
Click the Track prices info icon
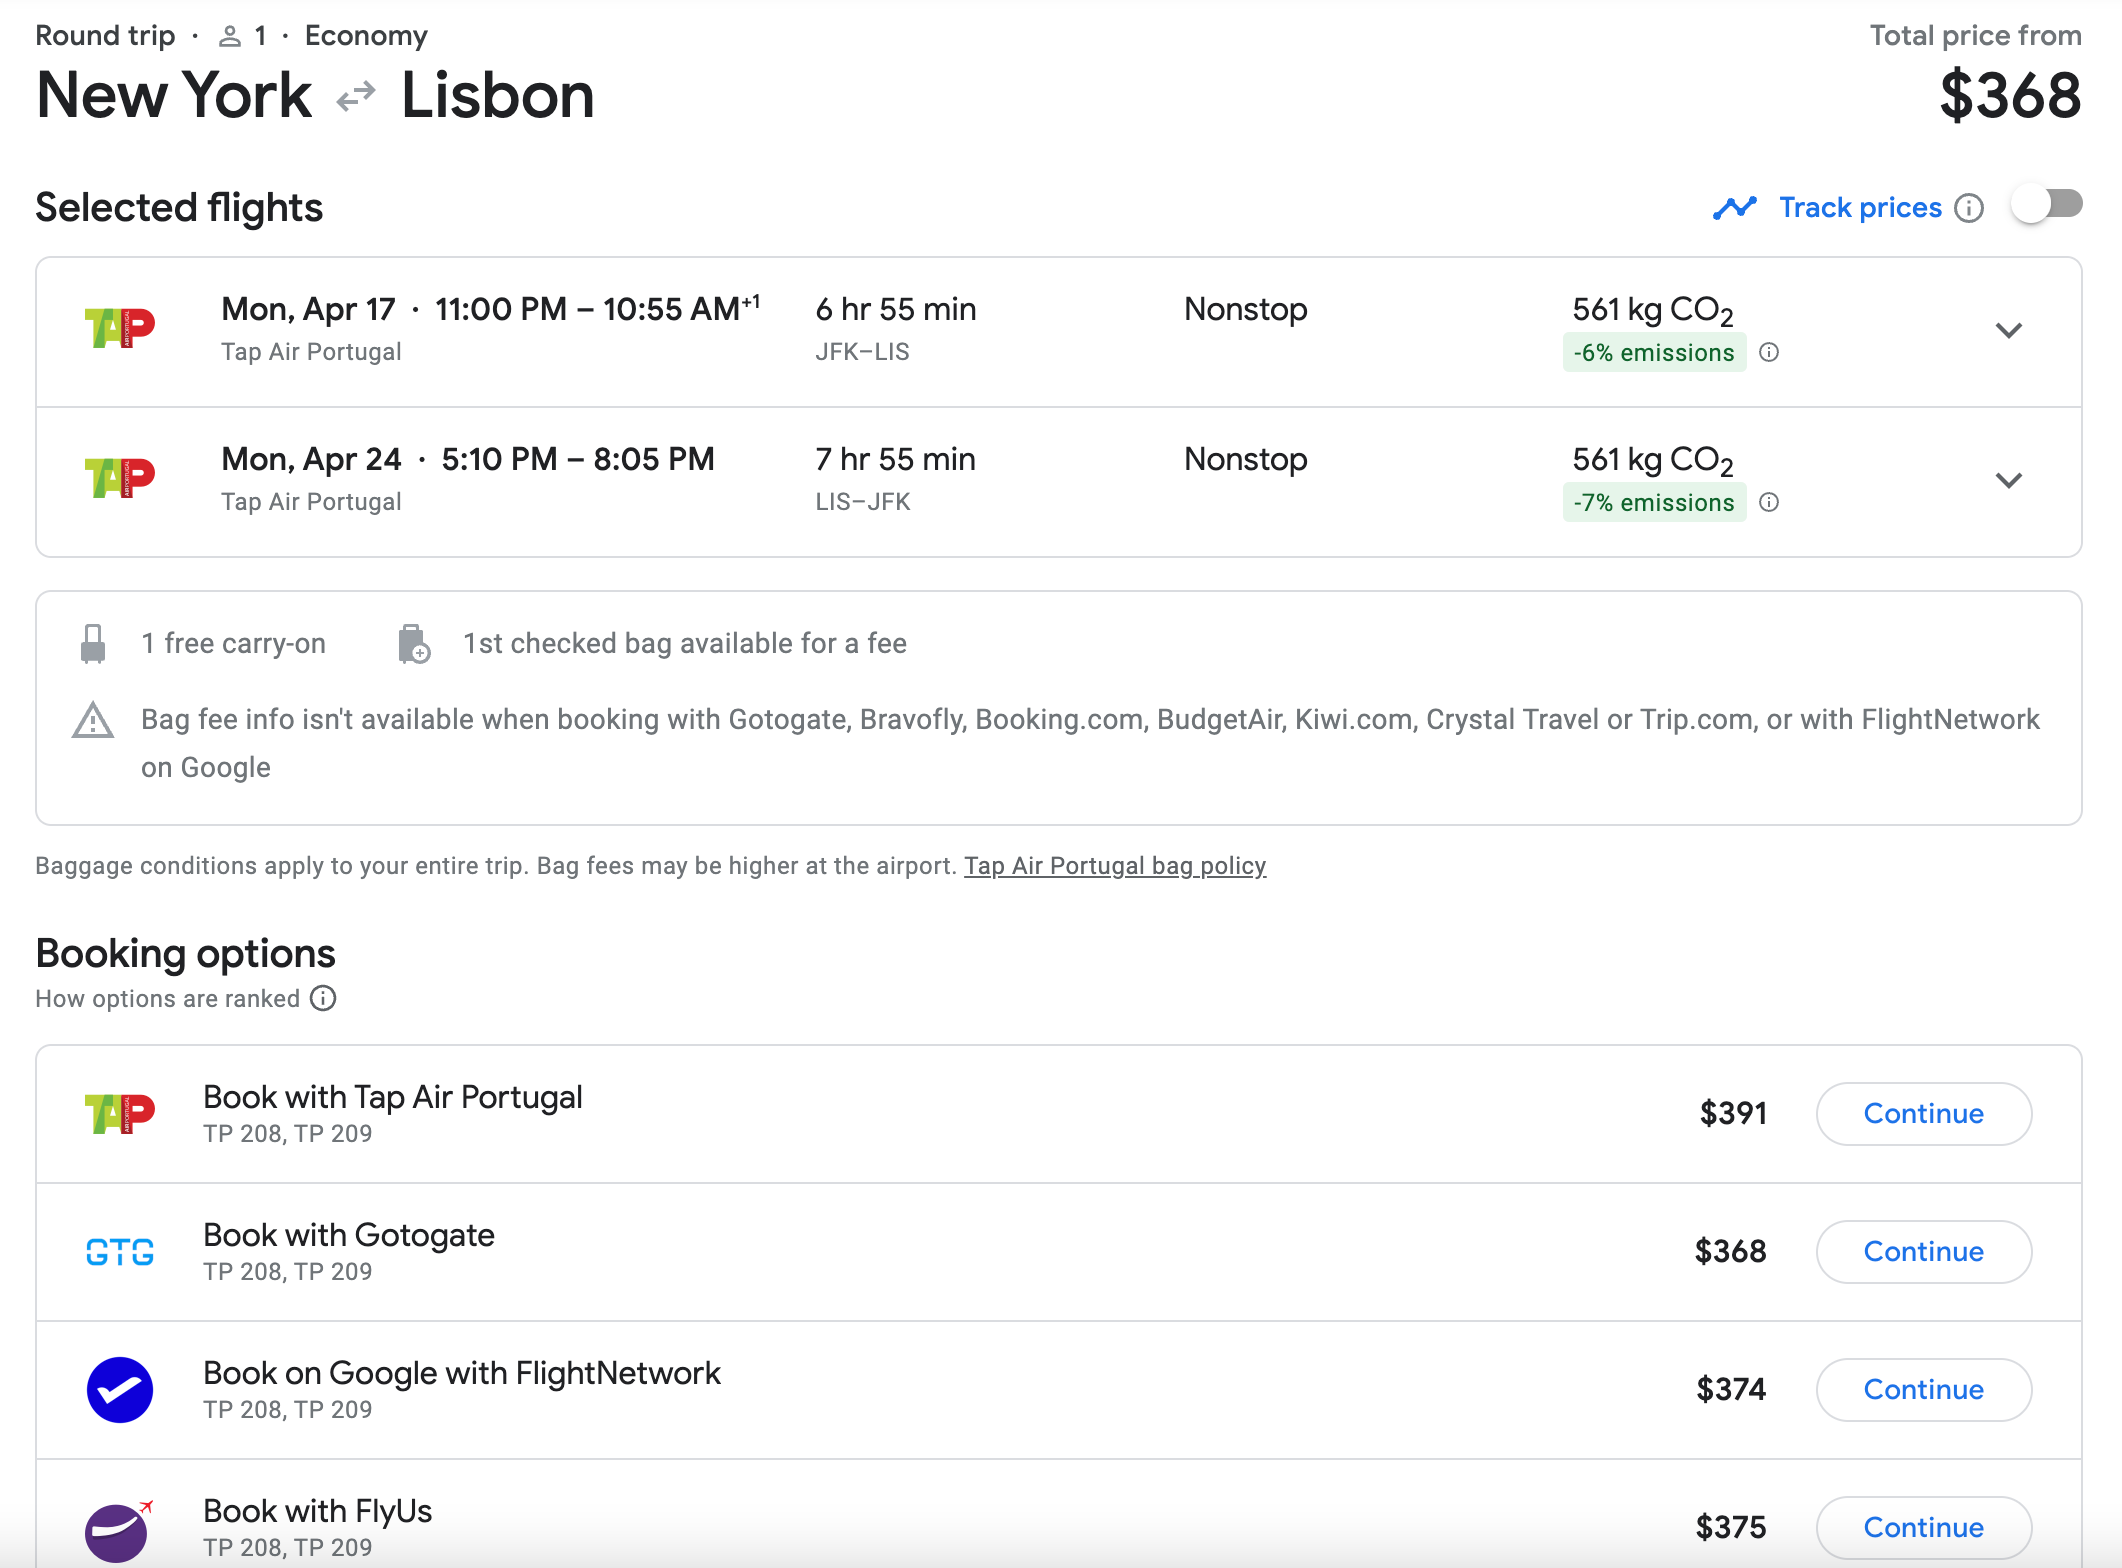[1969, 208]
